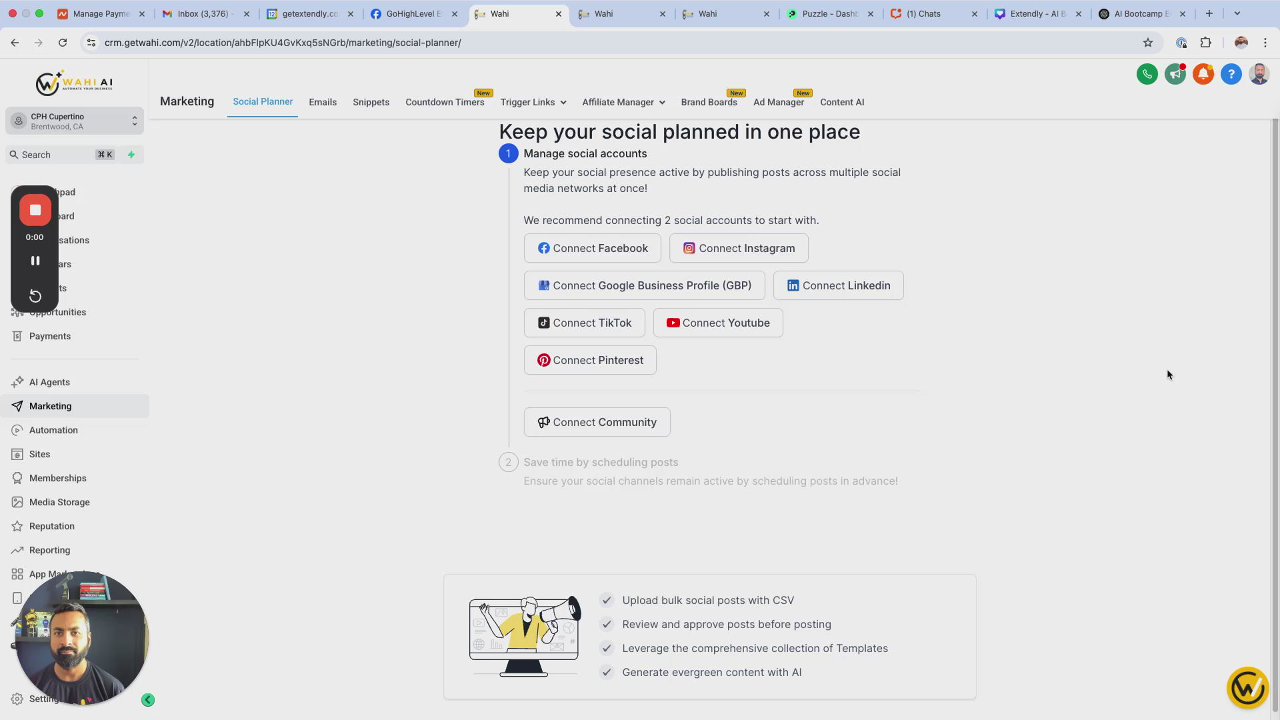Open the user profile avatar in app header
The width and height of the screenshot is (1280, 720).
[1259, 74]
